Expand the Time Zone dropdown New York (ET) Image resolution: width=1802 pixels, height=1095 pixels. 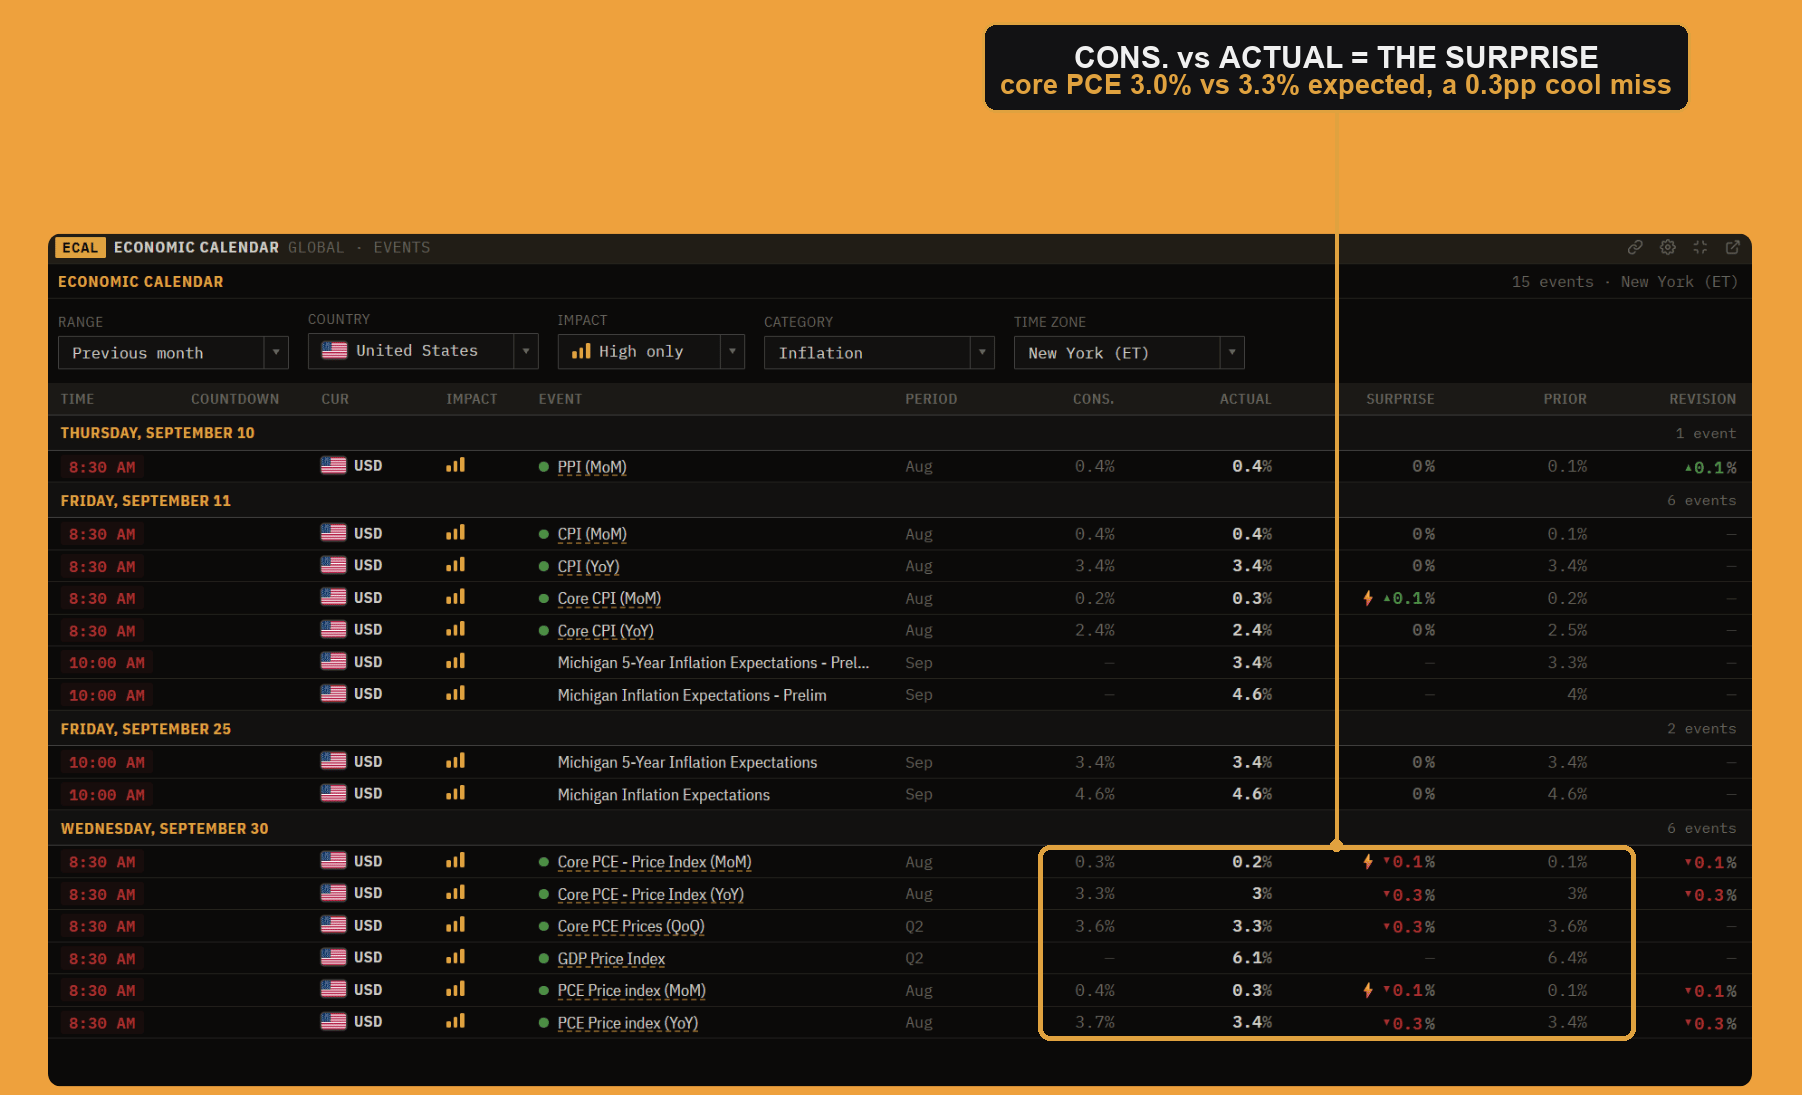pyautogui.click(x=1129, y=353)
